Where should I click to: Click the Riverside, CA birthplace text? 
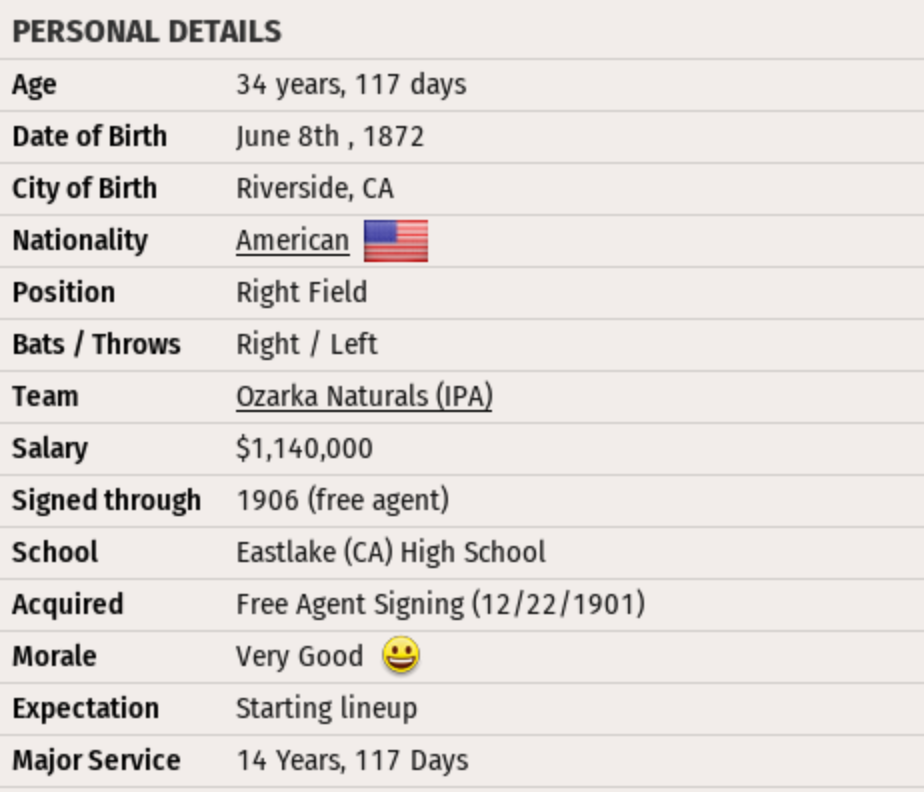pos(315,189)
